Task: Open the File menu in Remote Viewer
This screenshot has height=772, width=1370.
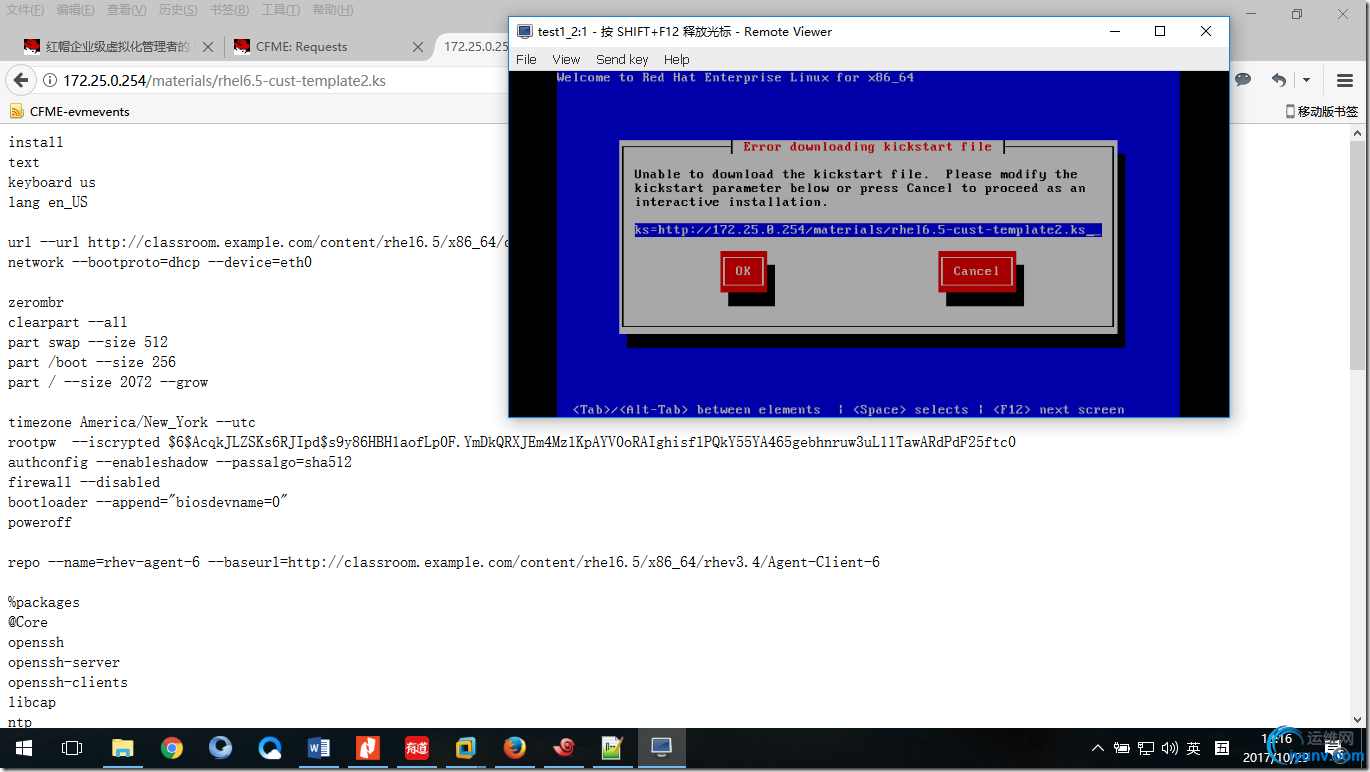Action: (x=526, y=59)
